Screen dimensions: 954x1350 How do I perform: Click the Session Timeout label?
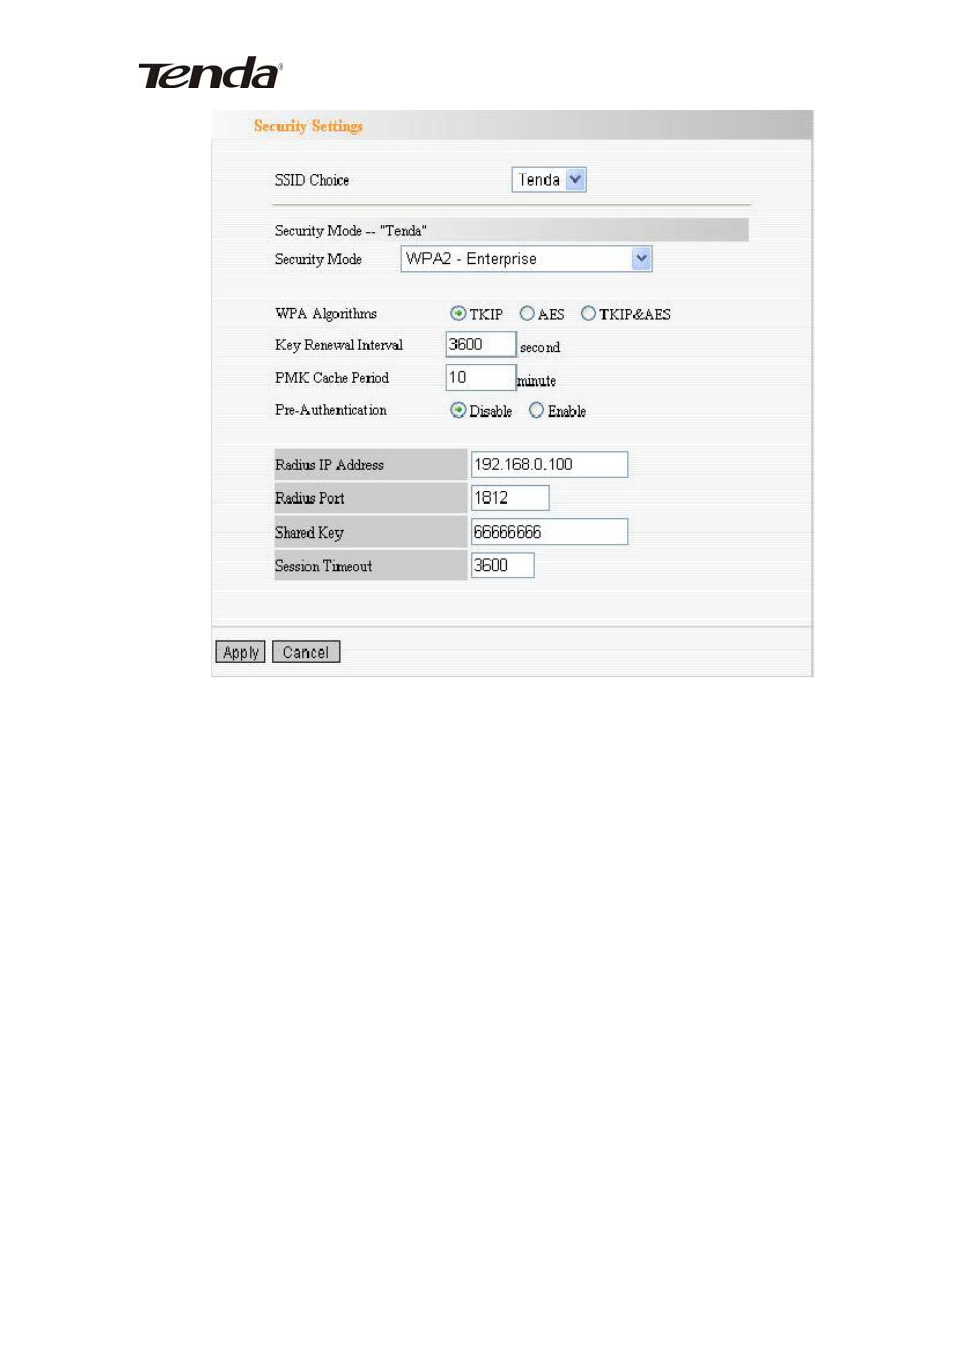point(323,566)
